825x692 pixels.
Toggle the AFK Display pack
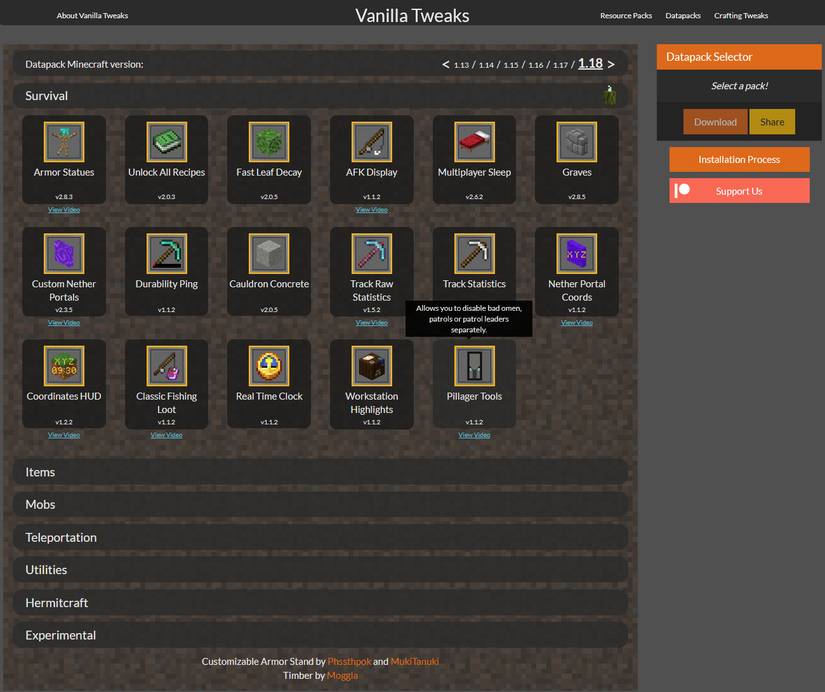pos(371,140)
